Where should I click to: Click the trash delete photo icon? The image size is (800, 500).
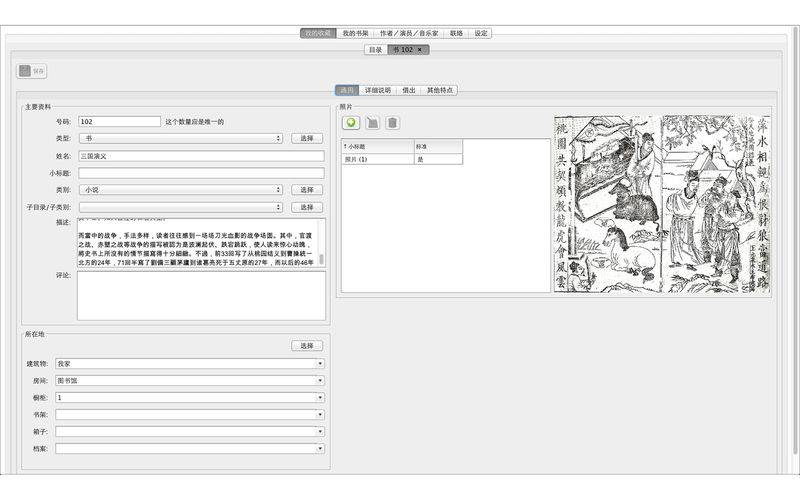click(392, 123)
